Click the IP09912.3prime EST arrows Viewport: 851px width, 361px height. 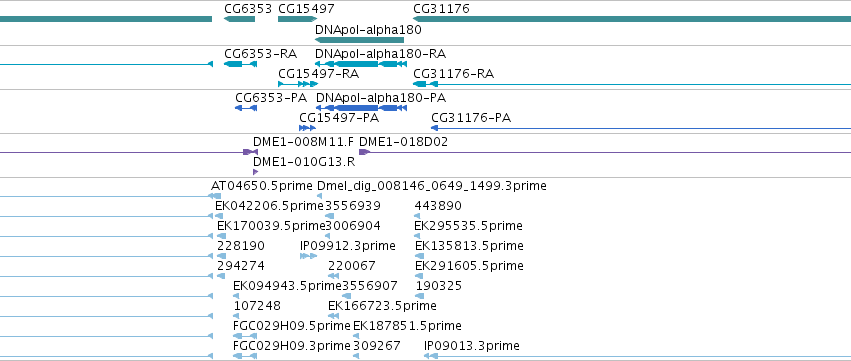click(308, 256)
